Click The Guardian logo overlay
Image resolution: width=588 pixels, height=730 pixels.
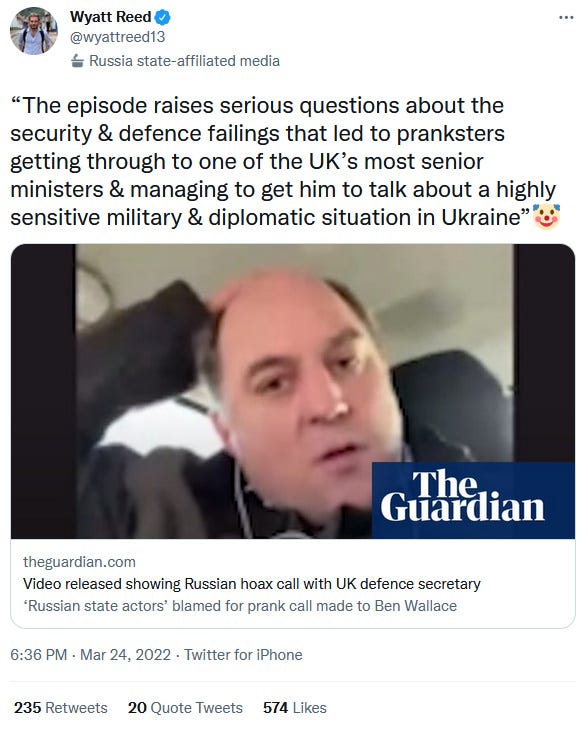473,500
